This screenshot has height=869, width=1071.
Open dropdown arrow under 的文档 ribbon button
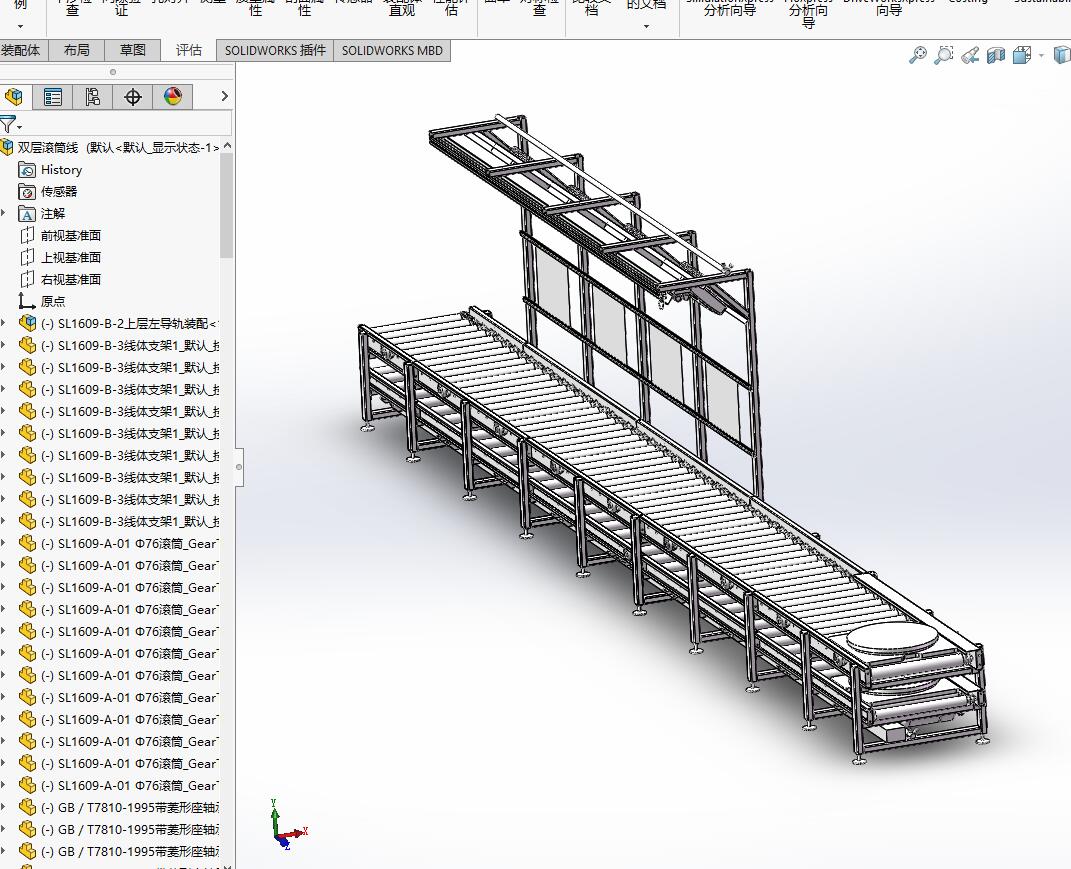pos(646,27)
